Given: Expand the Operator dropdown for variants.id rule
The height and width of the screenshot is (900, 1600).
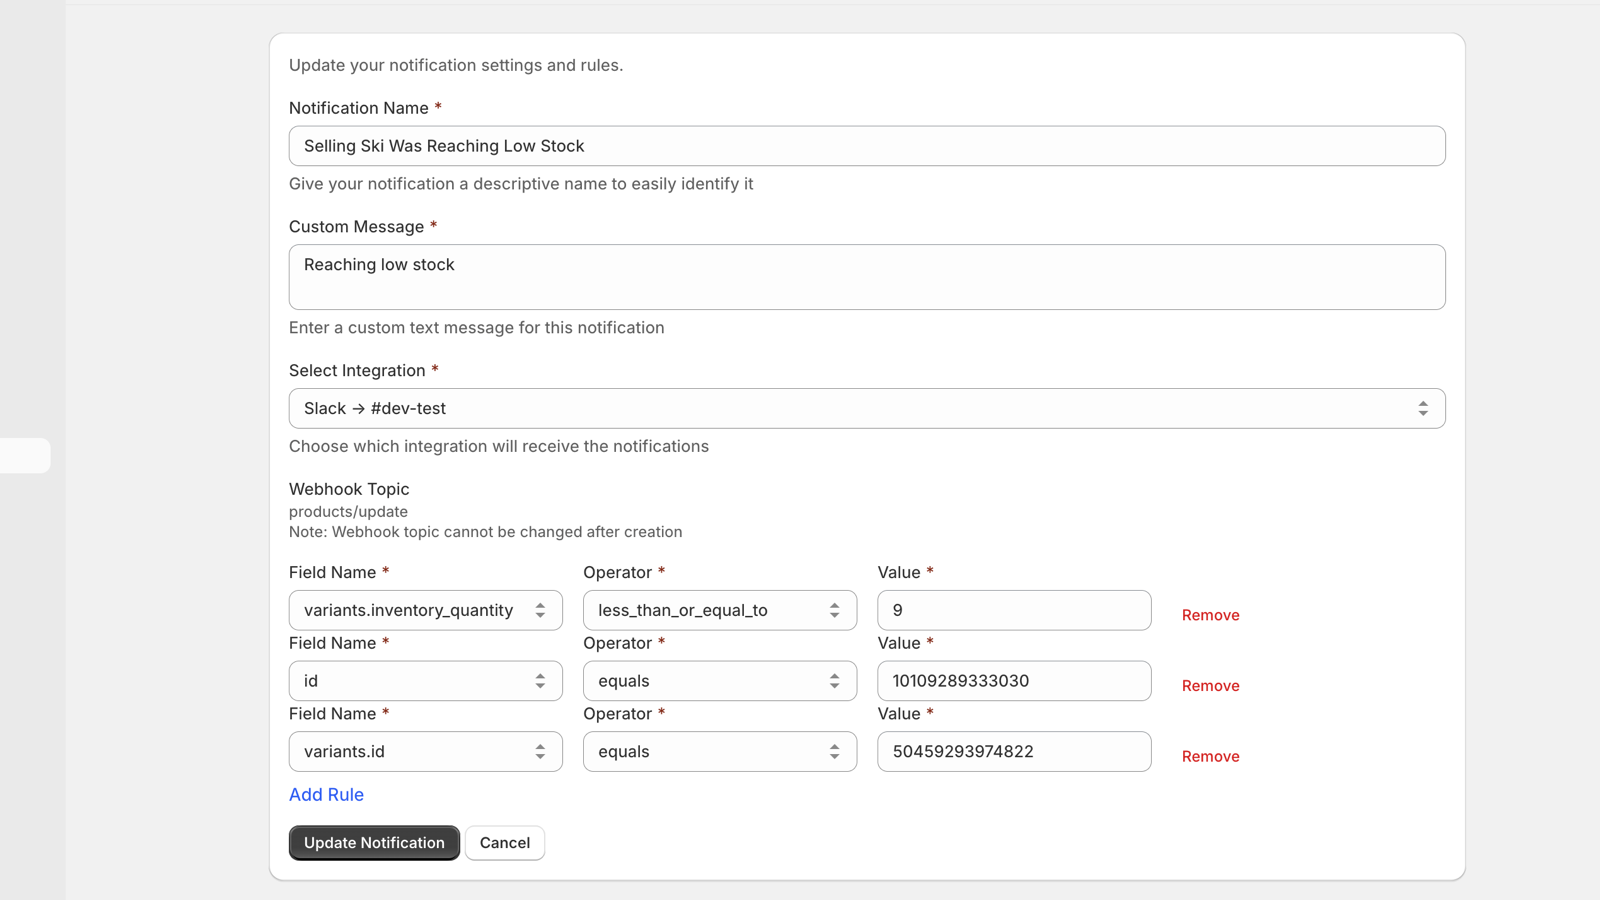Looking at the screenshot, I should 719,752.
